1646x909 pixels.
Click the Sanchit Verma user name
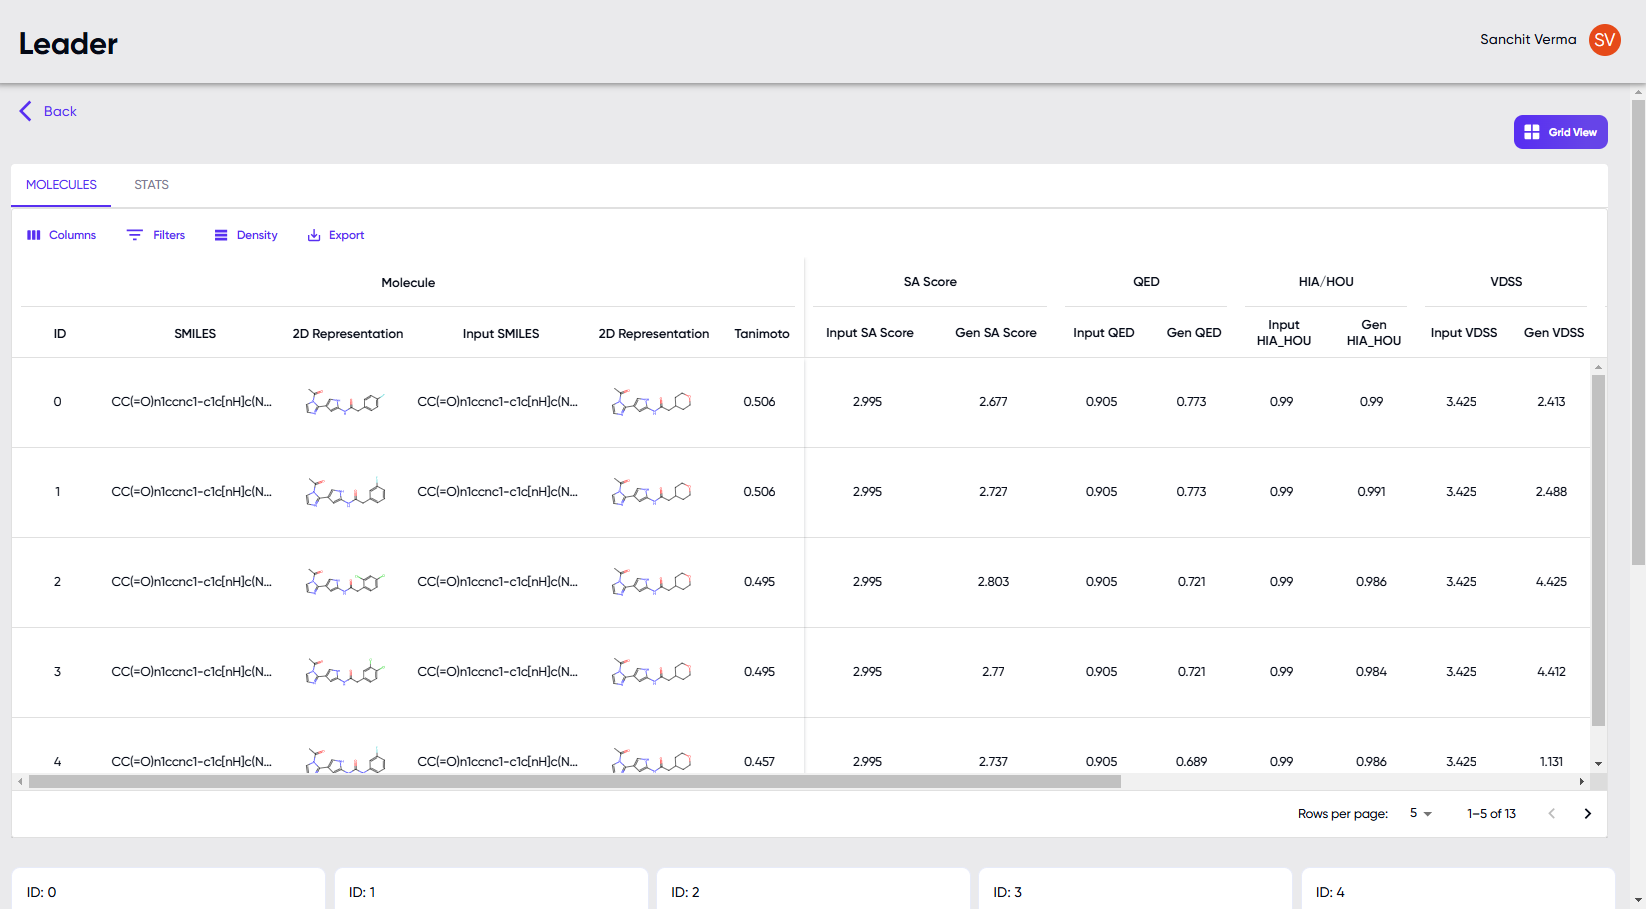coord(1528,40)
